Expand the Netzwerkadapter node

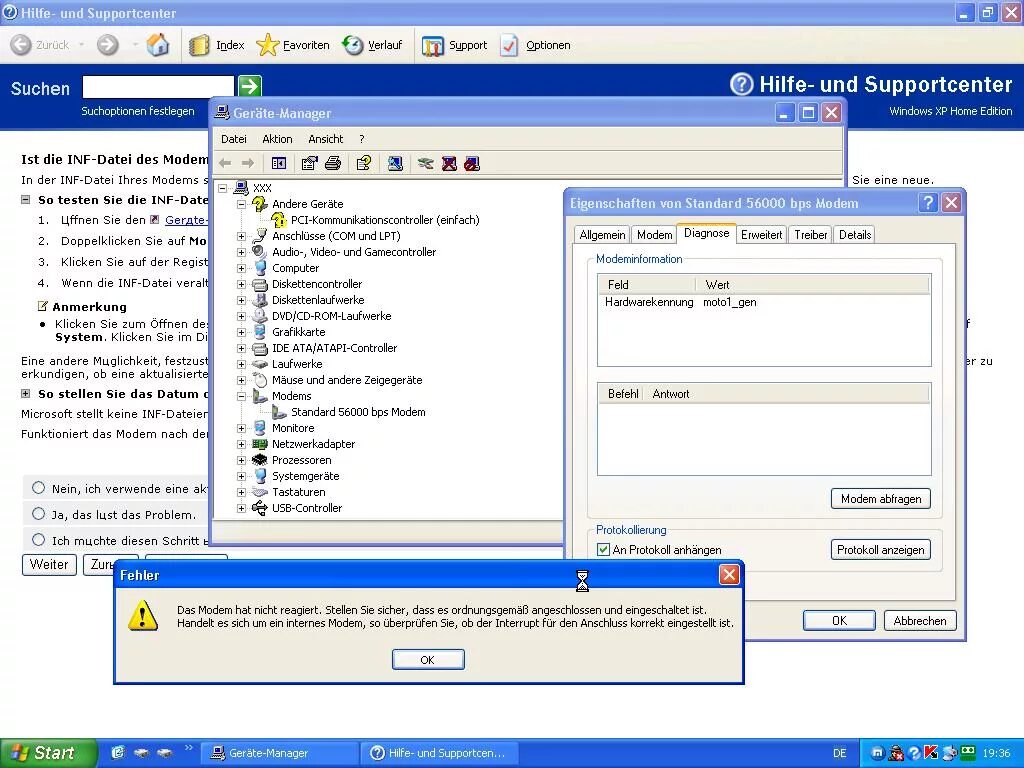coord(242,444)
